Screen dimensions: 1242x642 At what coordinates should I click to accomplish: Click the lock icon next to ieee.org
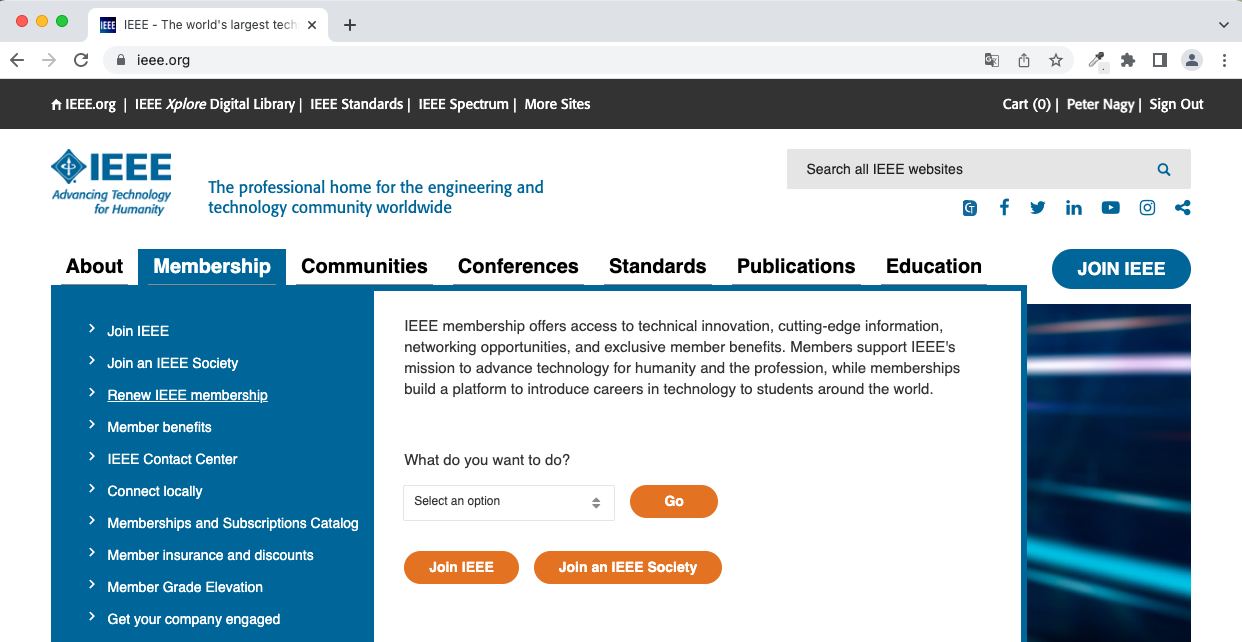pos(121,60)
